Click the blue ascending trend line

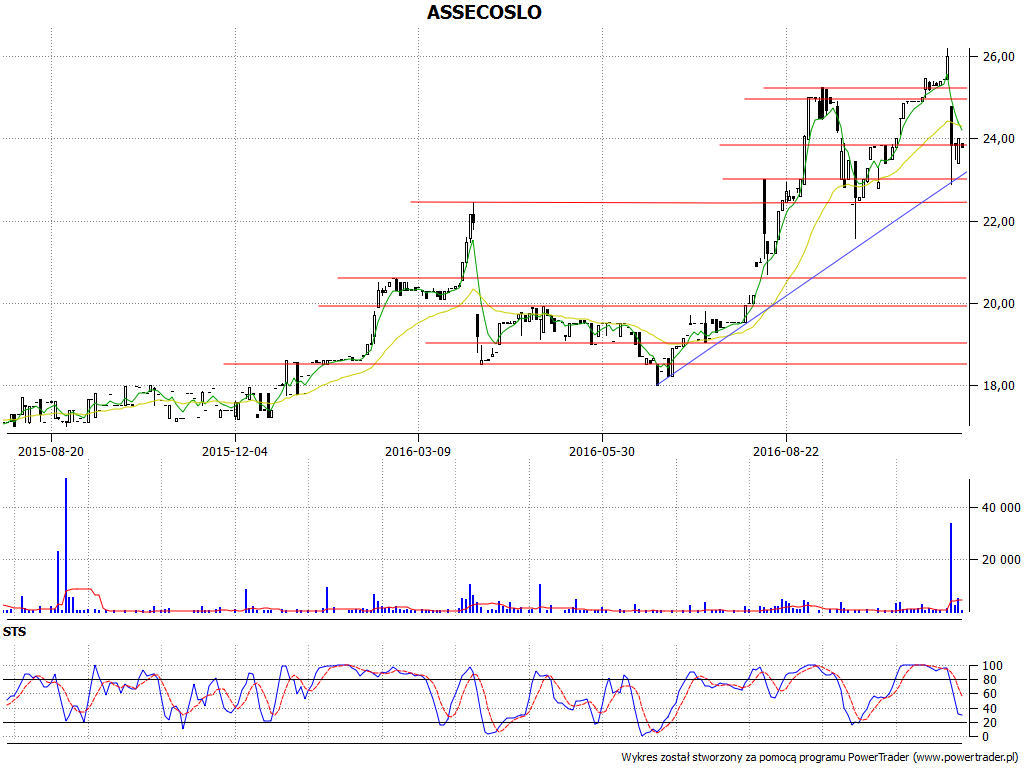coord(810,276)
